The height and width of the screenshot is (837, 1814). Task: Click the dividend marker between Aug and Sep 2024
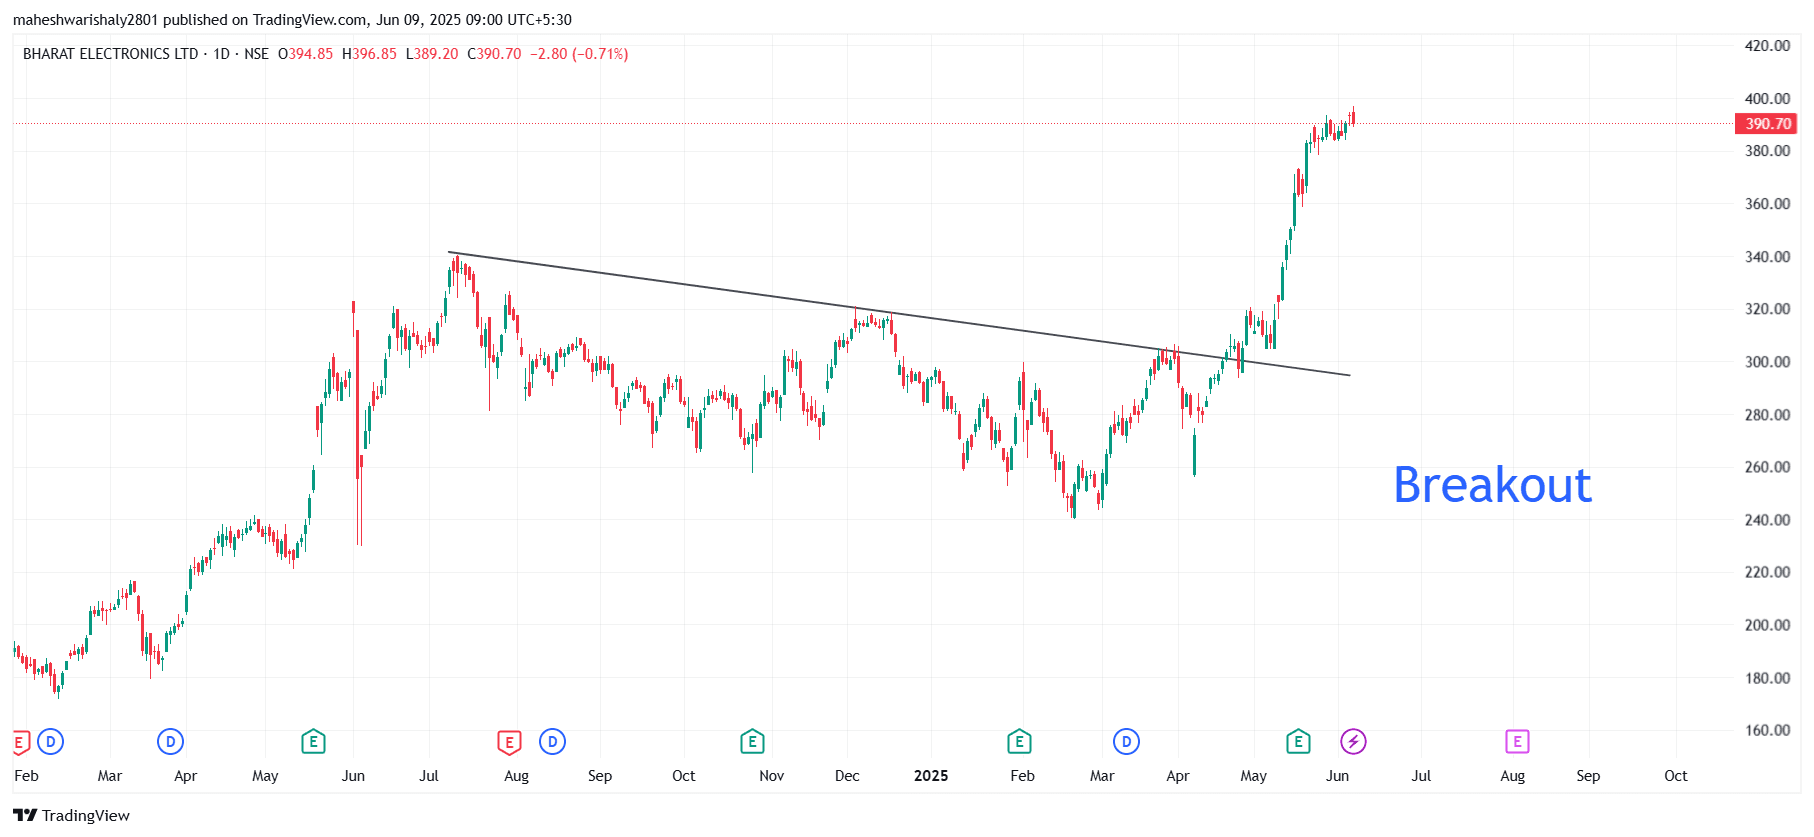tap(553, 742)
